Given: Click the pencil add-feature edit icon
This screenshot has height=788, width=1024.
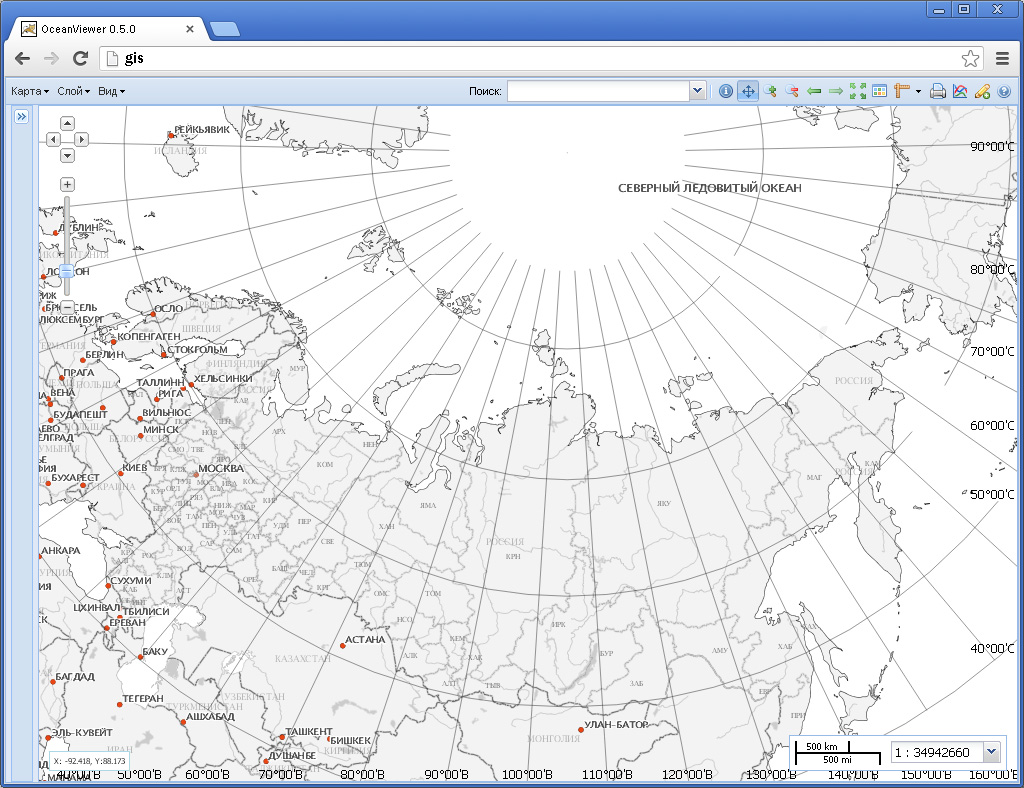Looking at the screenshot, I should 982,91.
